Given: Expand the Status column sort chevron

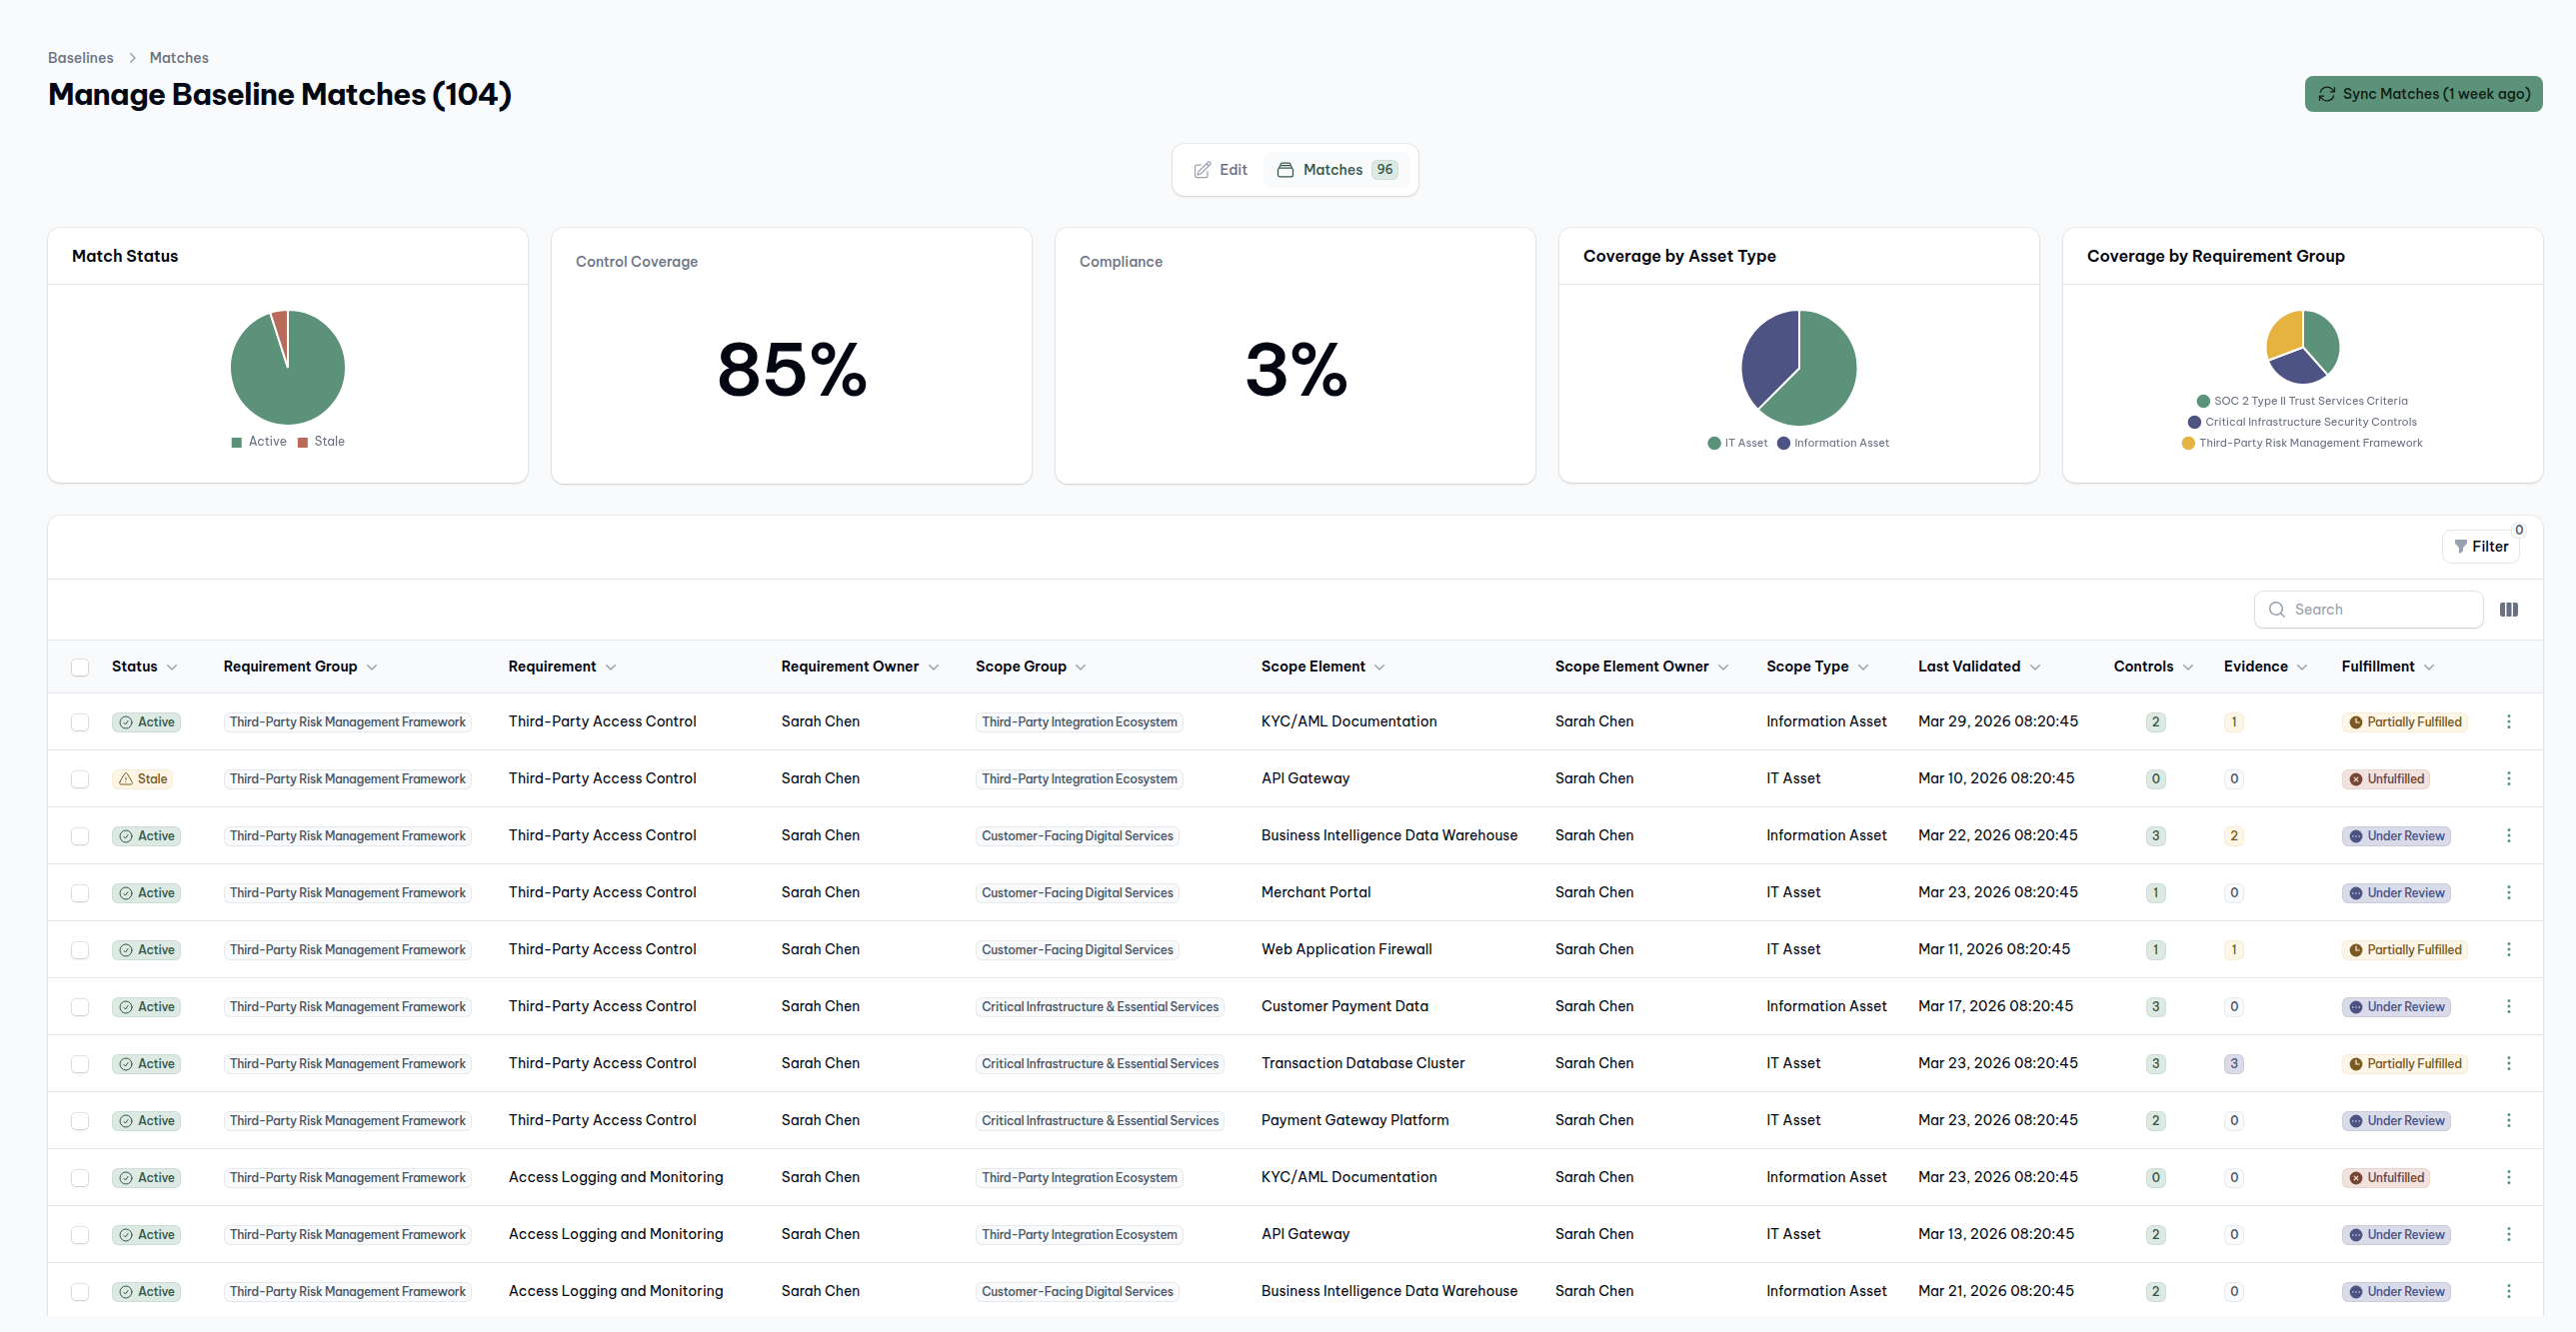Looking at the screenshot, I should (172, 667).
